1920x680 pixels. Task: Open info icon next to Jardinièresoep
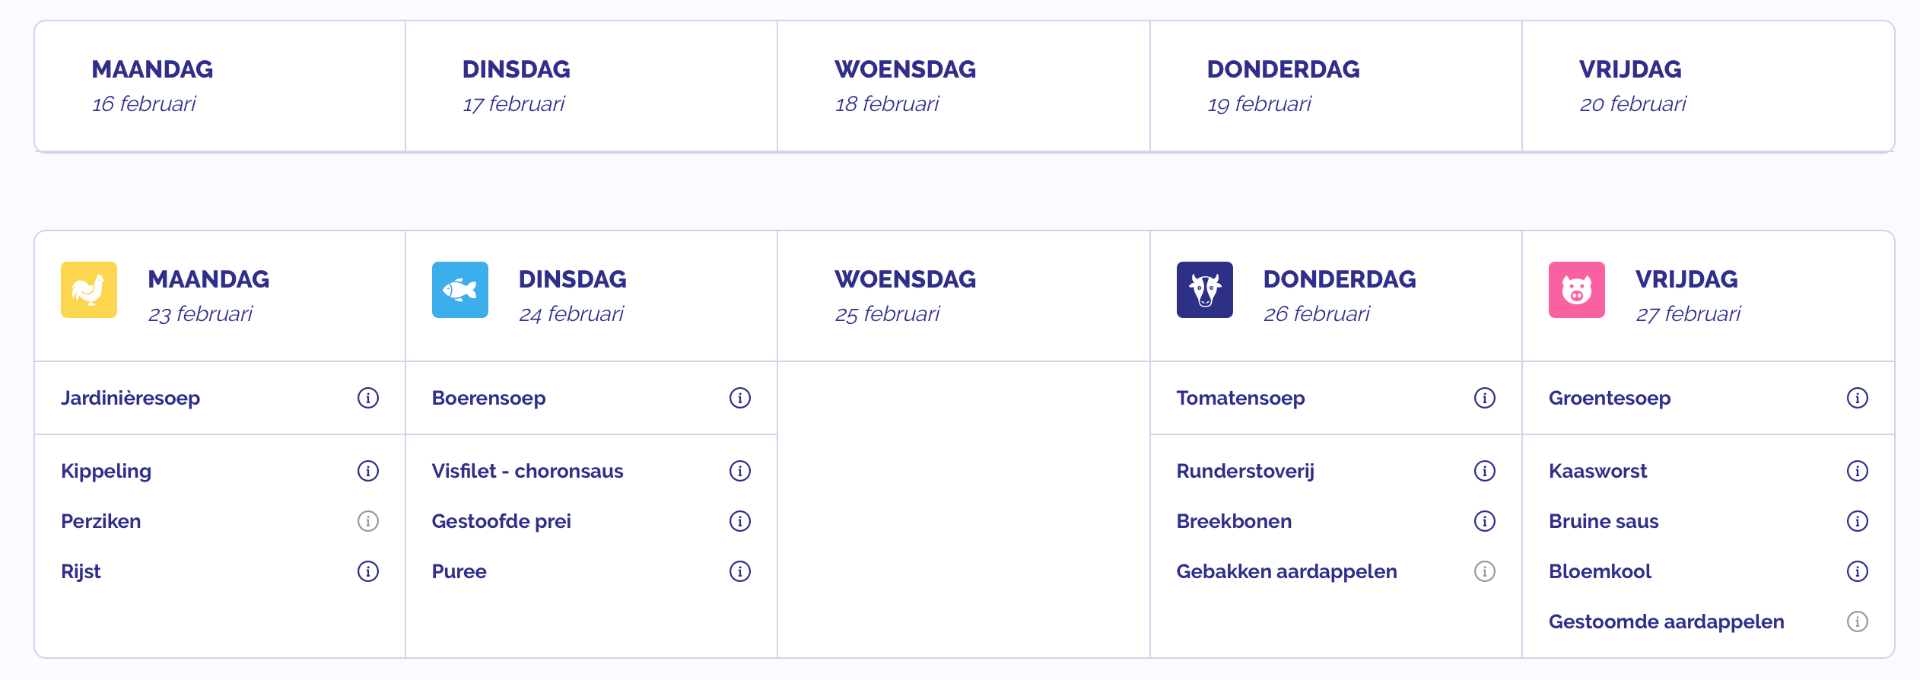(x=368, y=398)
